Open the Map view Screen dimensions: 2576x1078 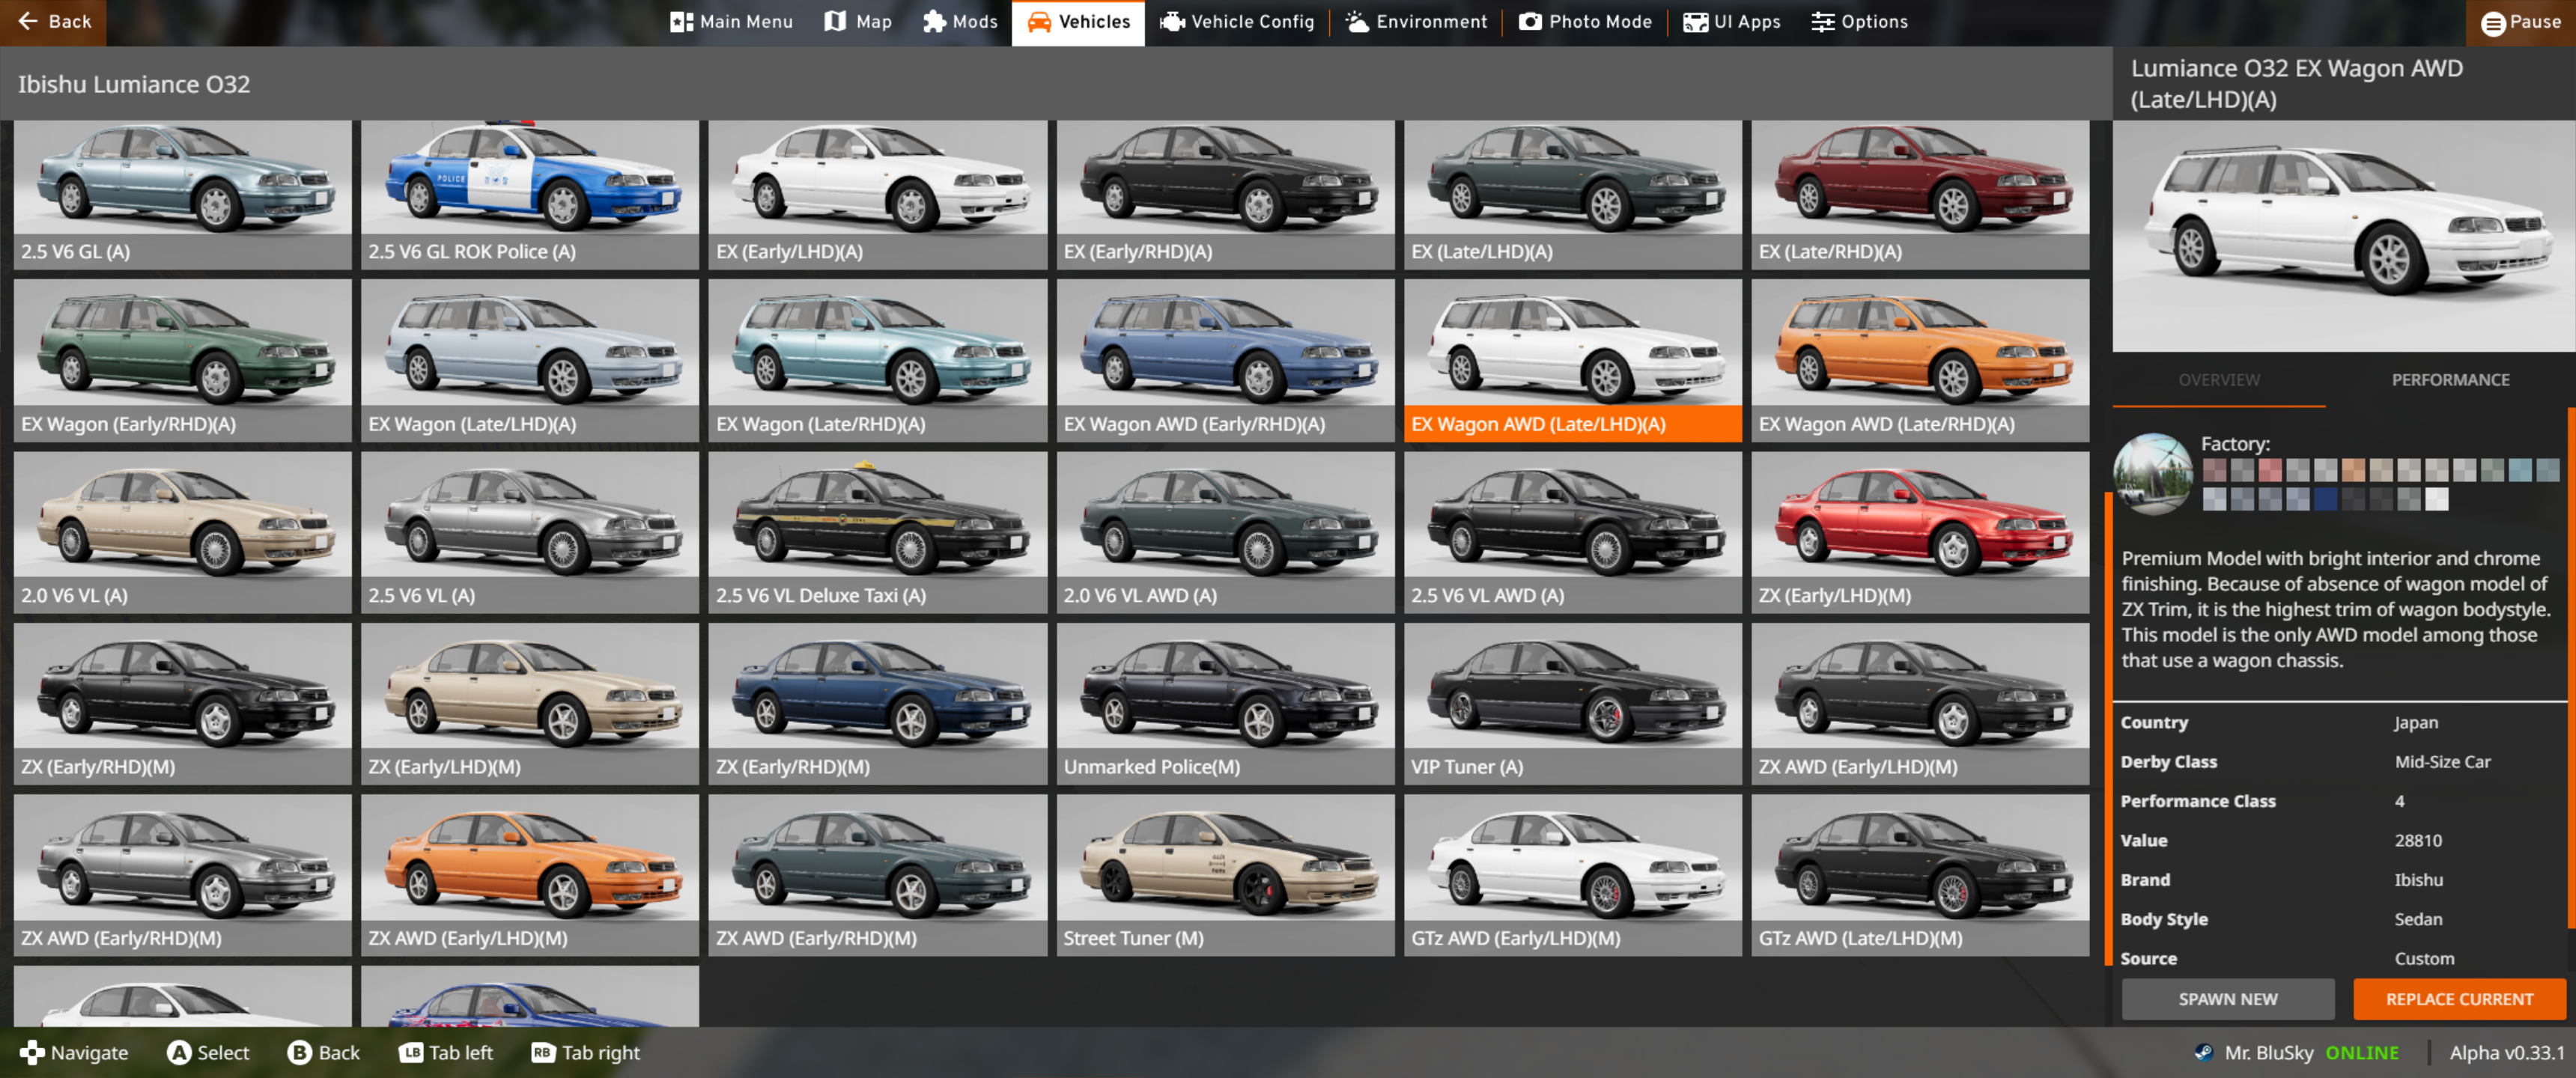click(x=857, y=22)
